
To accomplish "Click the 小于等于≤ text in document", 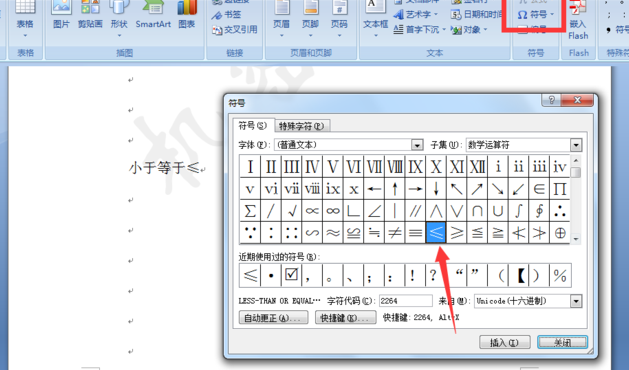I will pyautogui.click(x=164, y=167).
